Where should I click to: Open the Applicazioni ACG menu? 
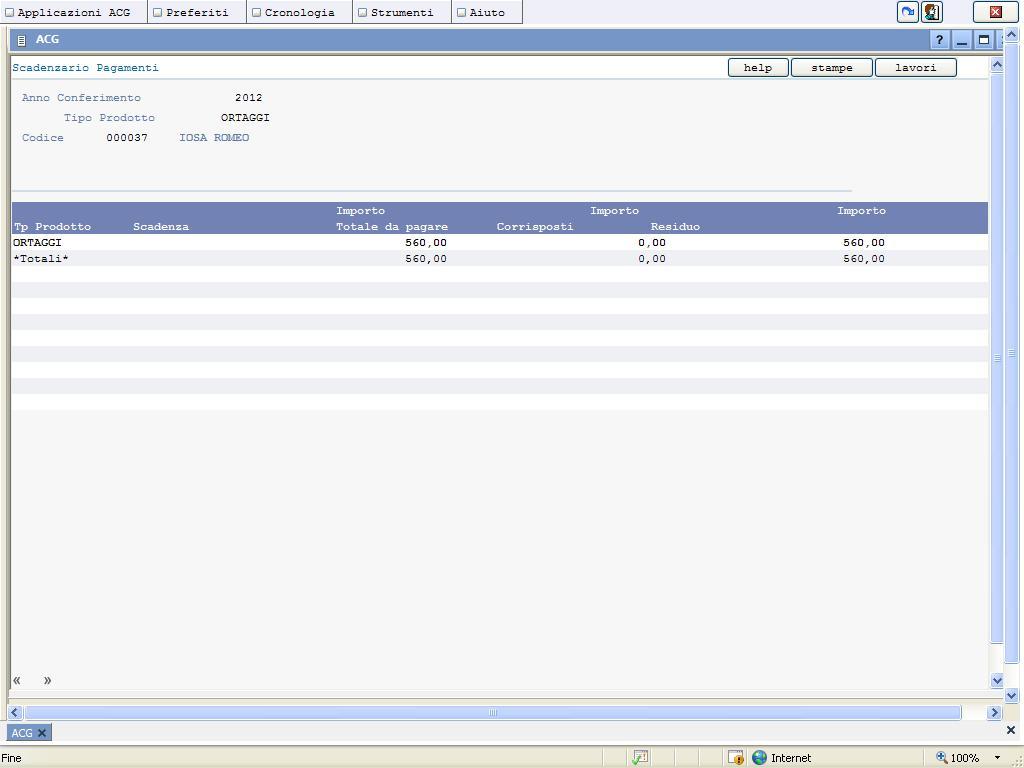(x=74, y=12)
